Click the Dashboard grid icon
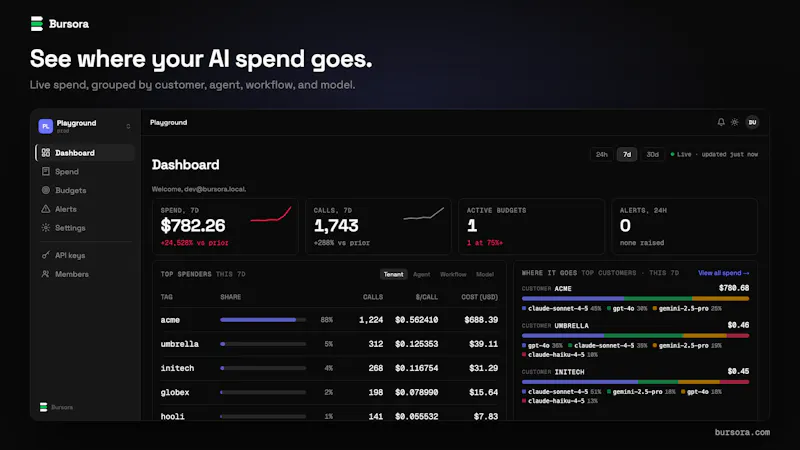Image resolution: width=800 pixels, height=450 pixels. pyautogui.click(x=46, y=153)
